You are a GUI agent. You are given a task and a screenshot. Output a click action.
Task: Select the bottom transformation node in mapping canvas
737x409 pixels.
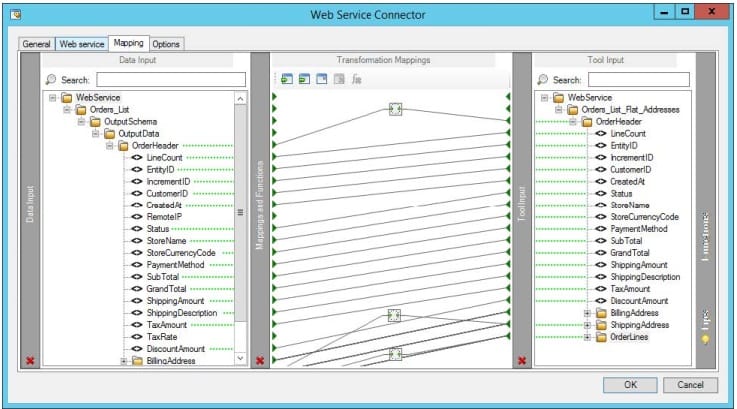click(395, 354)
